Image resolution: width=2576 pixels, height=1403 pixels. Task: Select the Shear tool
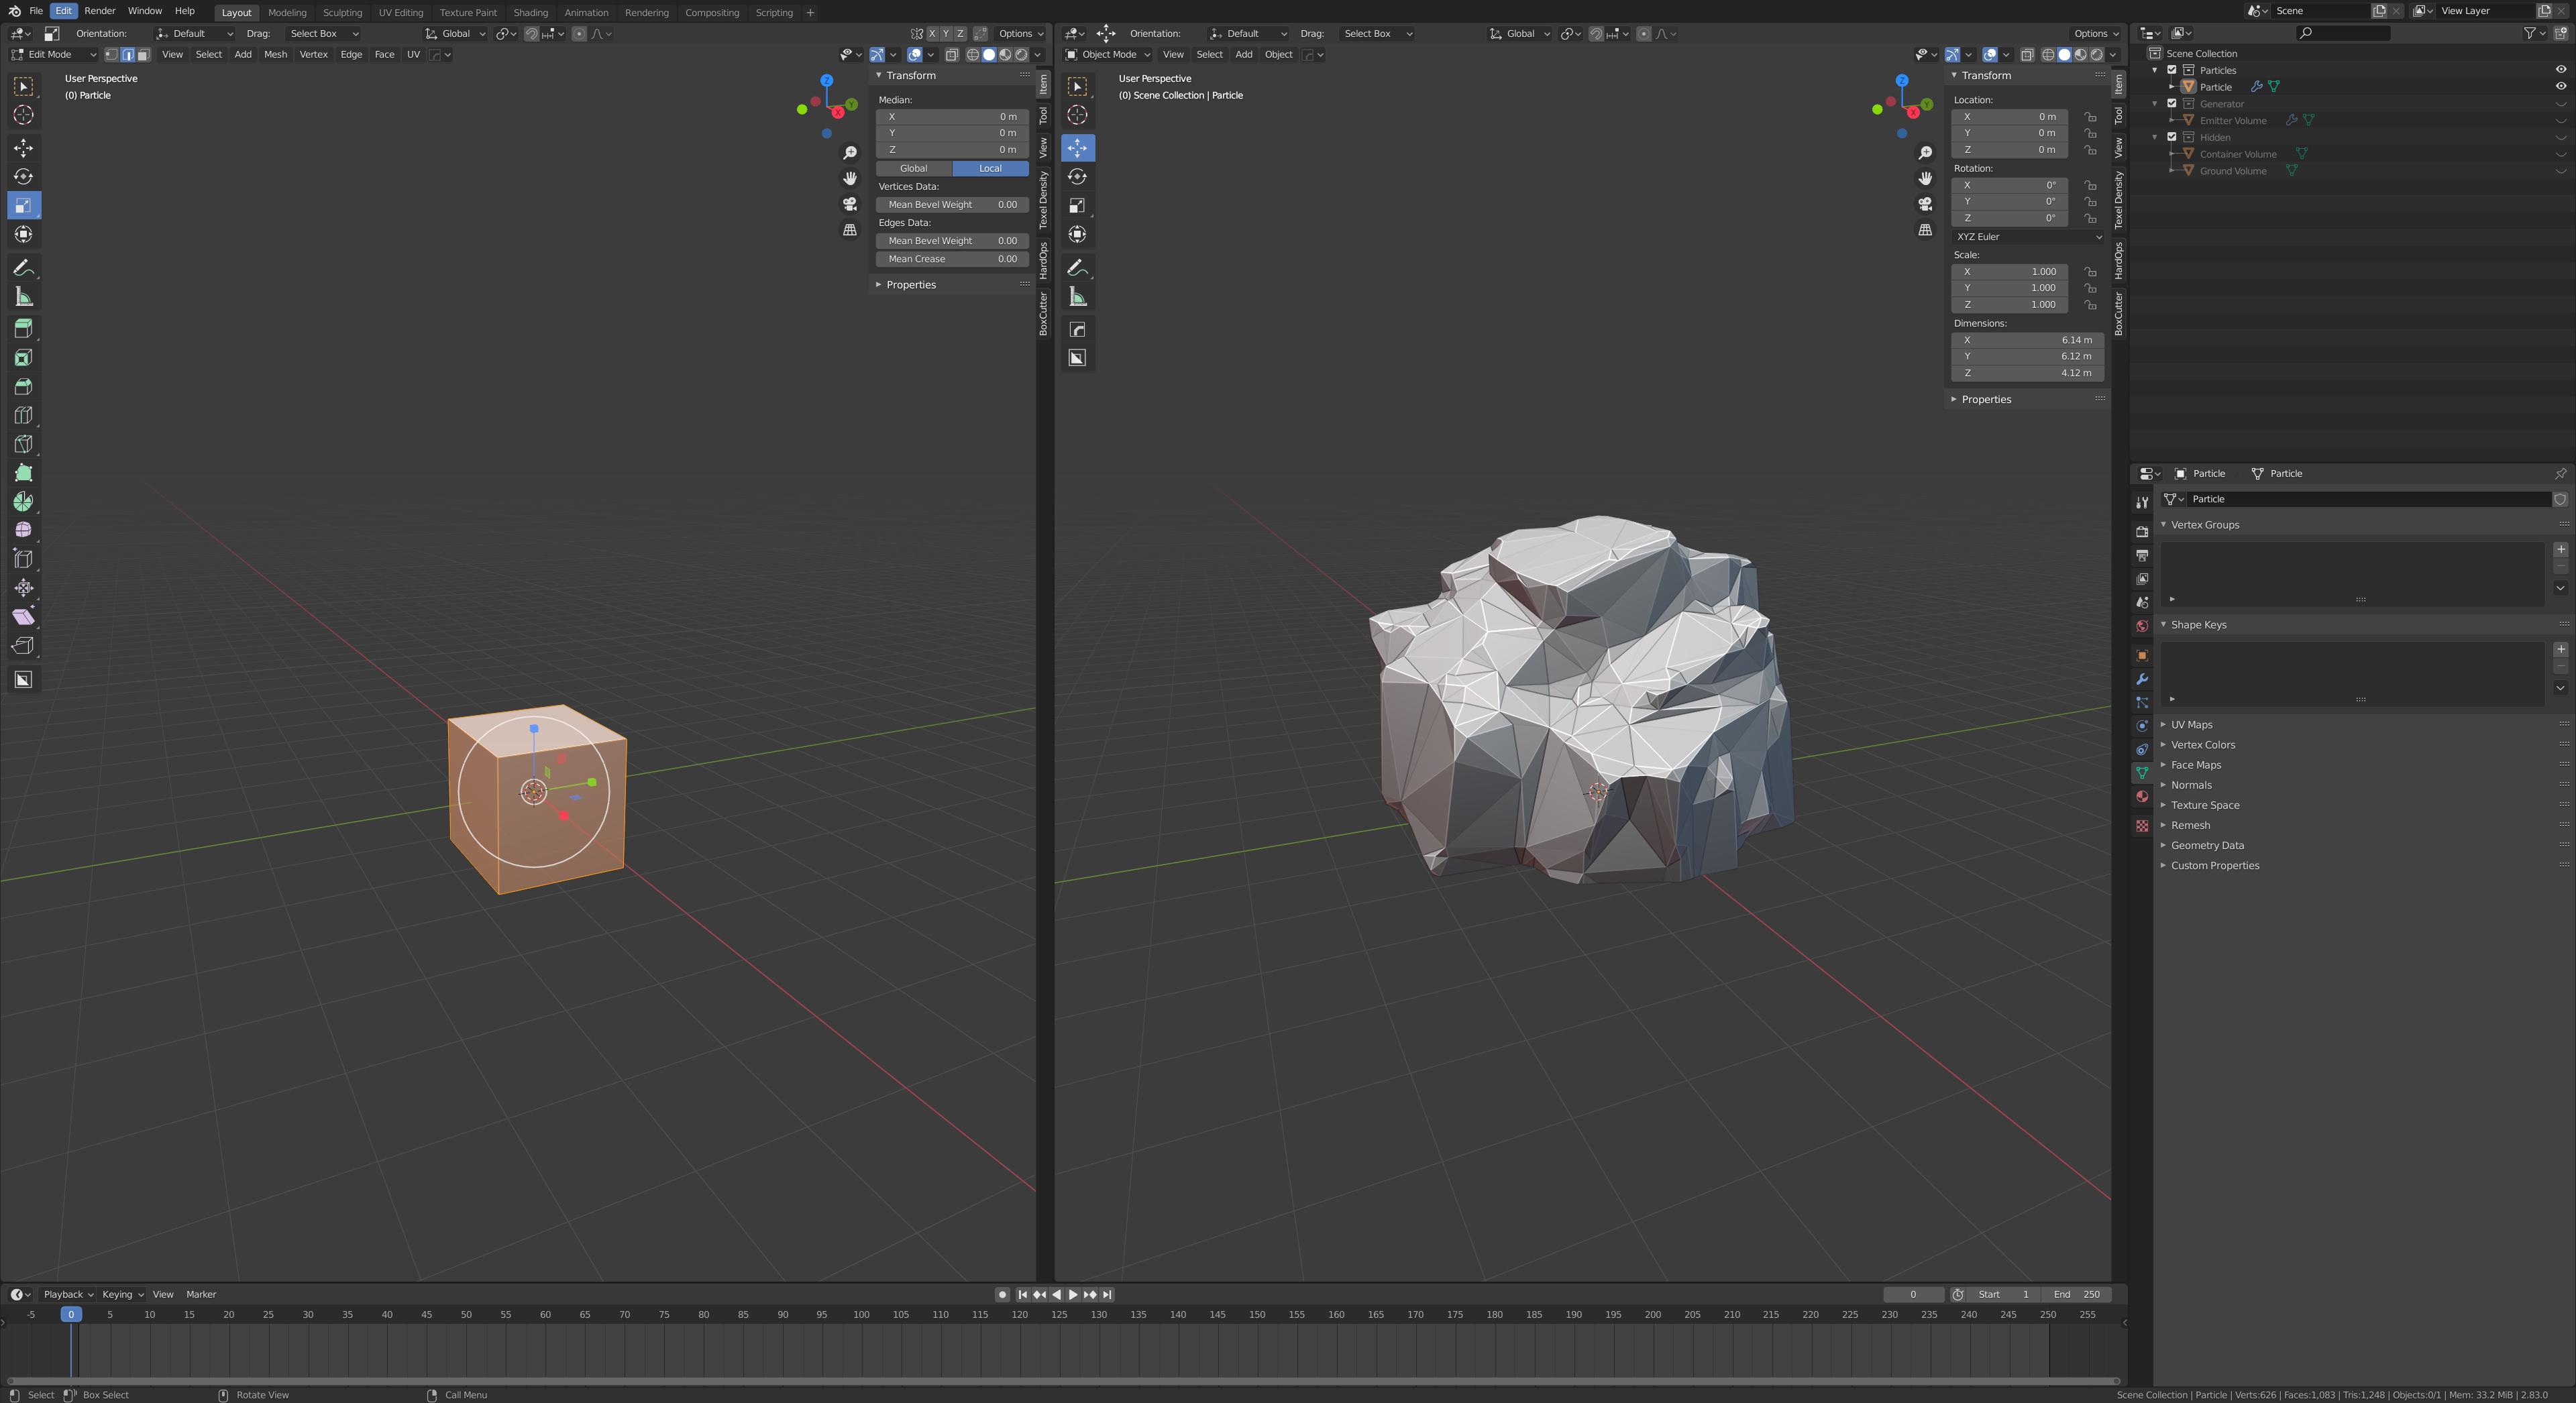point(23,617)
